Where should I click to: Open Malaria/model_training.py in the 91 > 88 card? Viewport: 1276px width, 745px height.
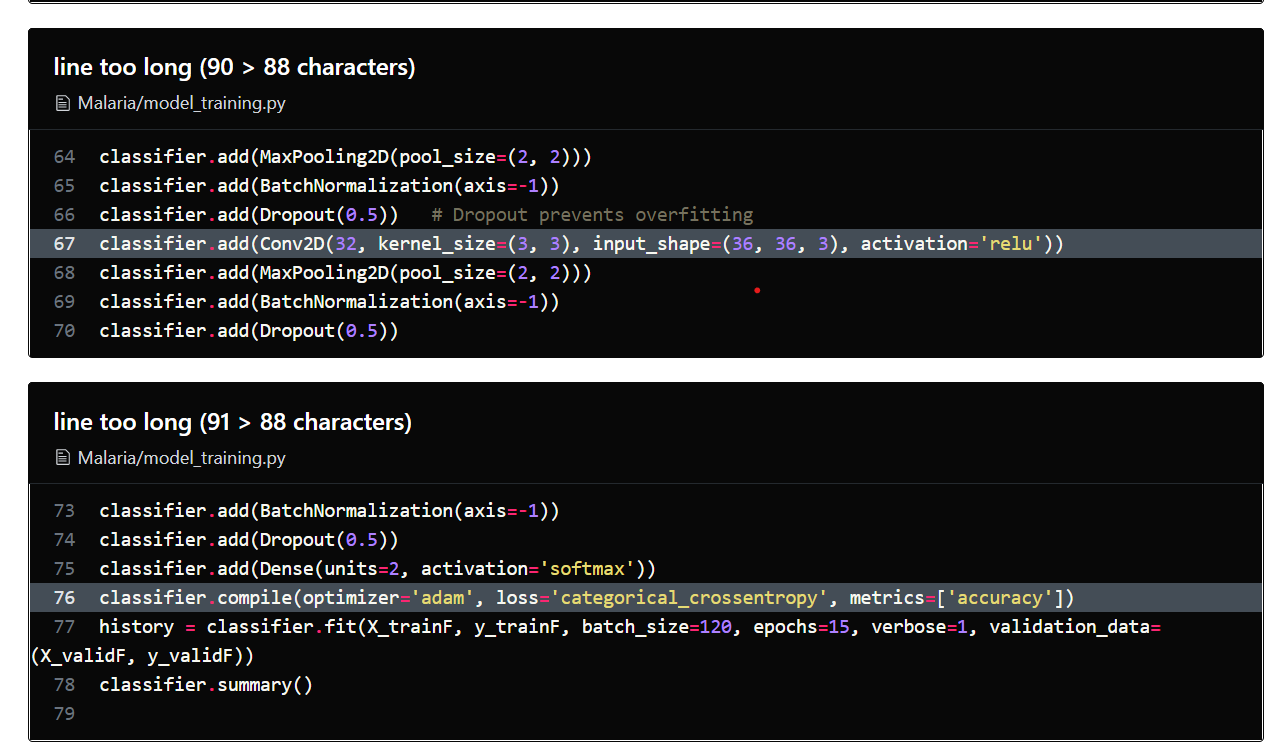click(x=181, y=458)
